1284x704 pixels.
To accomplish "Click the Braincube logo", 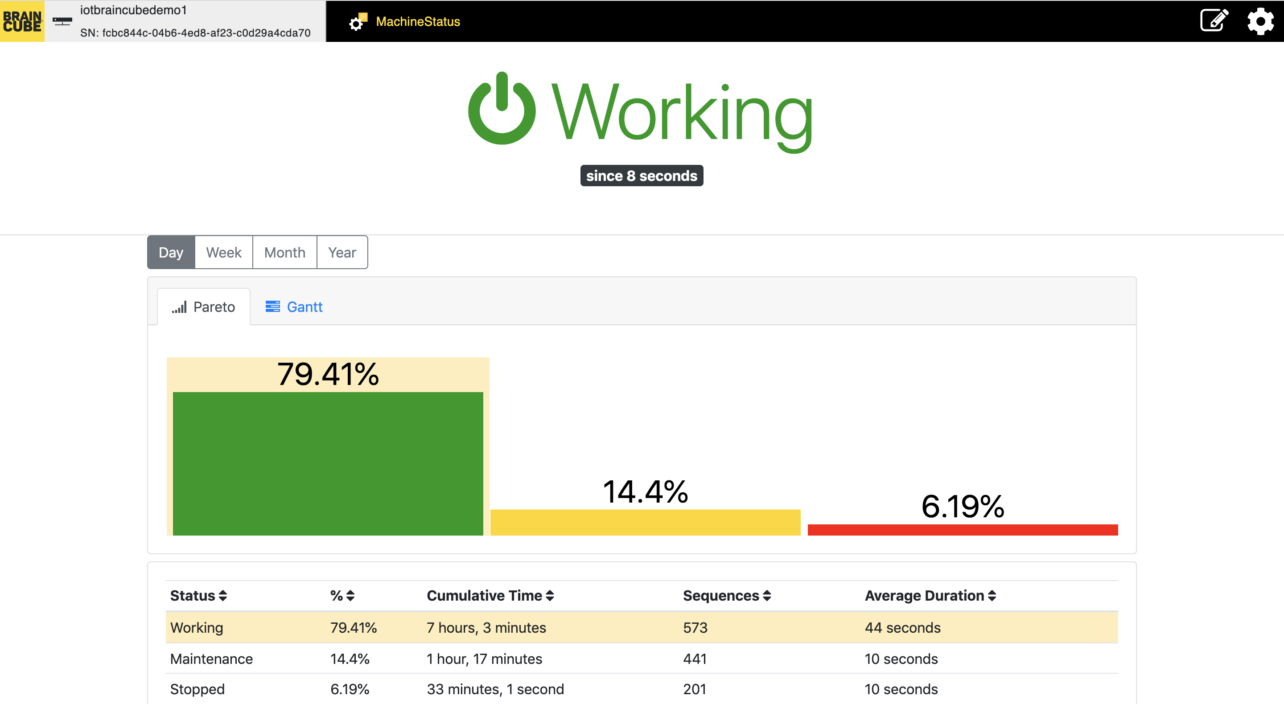I will tap(21, 21).
